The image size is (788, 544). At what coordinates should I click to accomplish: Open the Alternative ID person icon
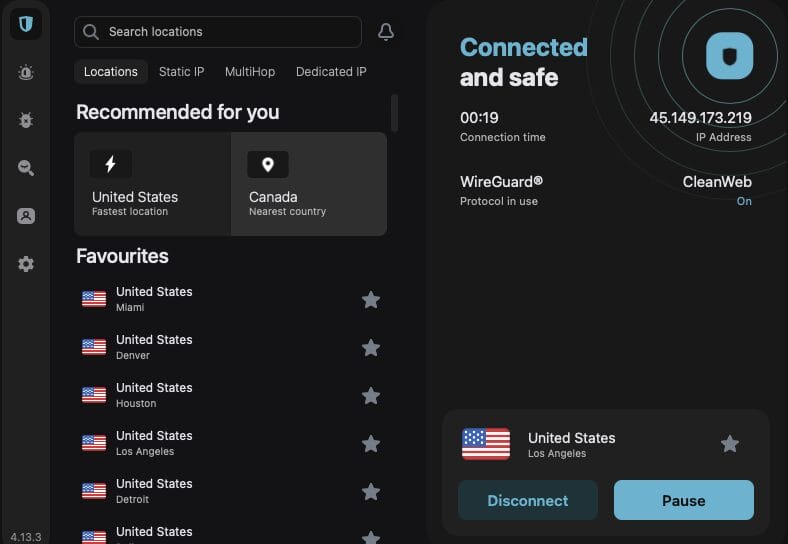tap(26, 216)
